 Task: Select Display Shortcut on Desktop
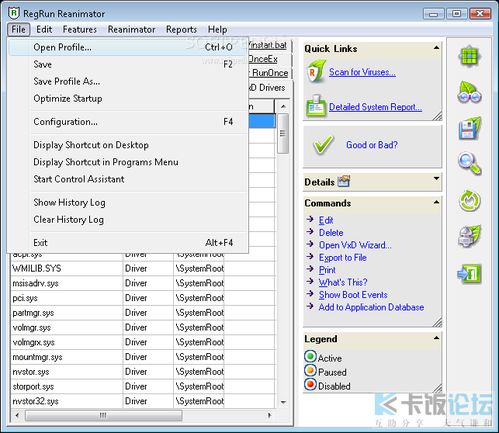pos(128,145)
